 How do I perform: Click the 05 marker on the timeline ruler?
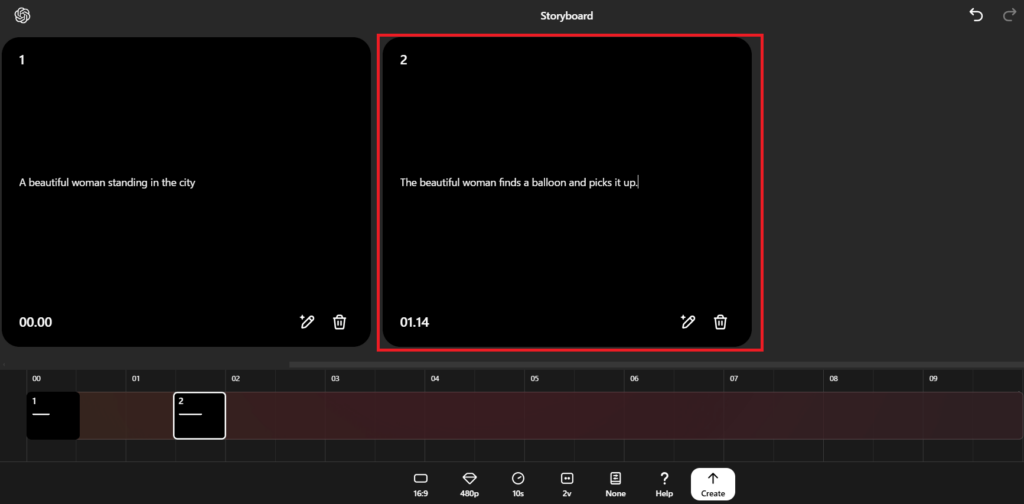point(534,379)
